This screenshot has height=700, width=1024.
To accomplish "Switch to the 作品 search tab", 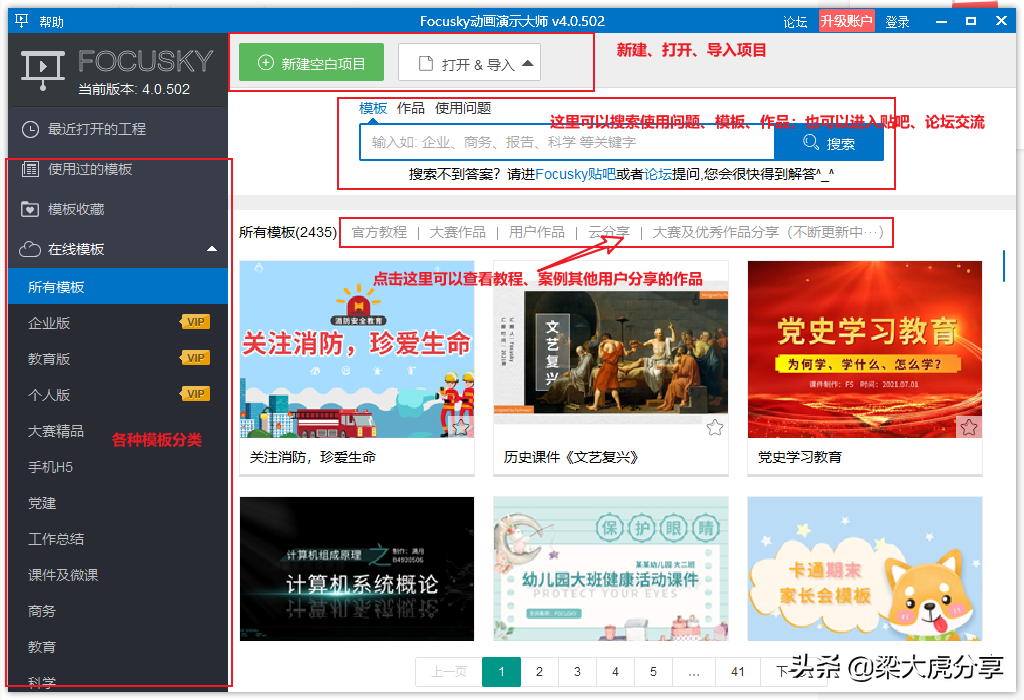I will pyautogui.click(x=410, y=107).
